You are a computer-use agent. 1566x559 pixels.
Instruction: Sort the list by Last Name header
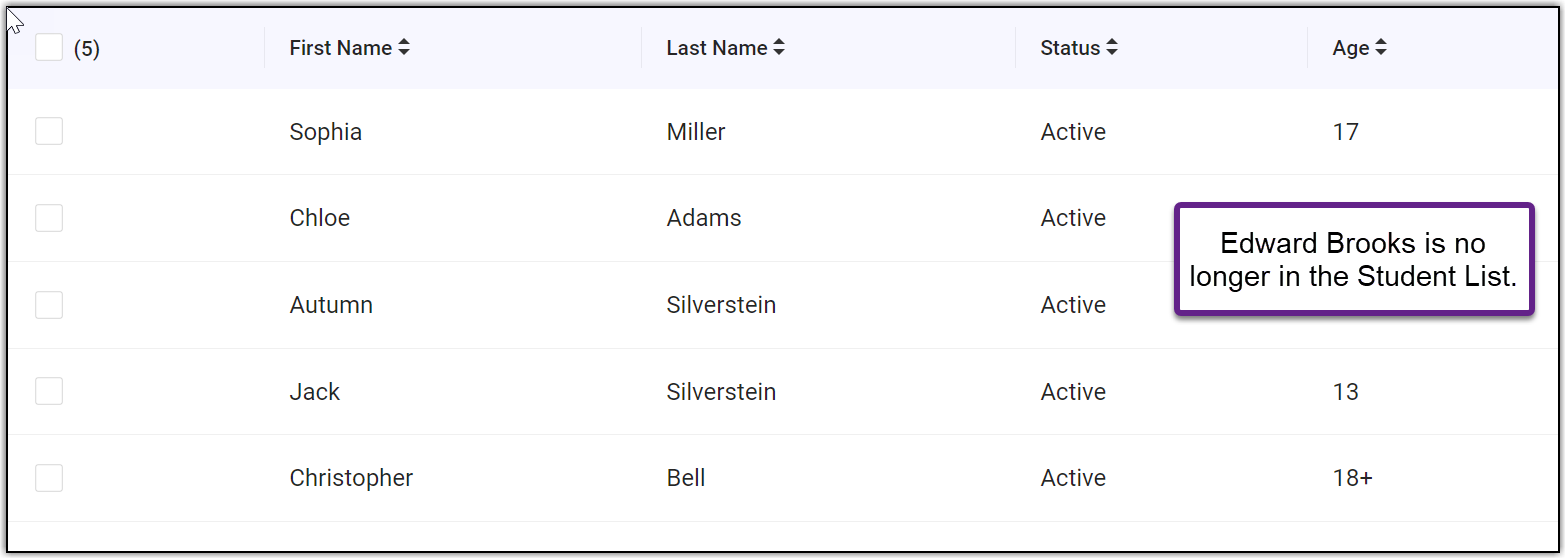716,48
